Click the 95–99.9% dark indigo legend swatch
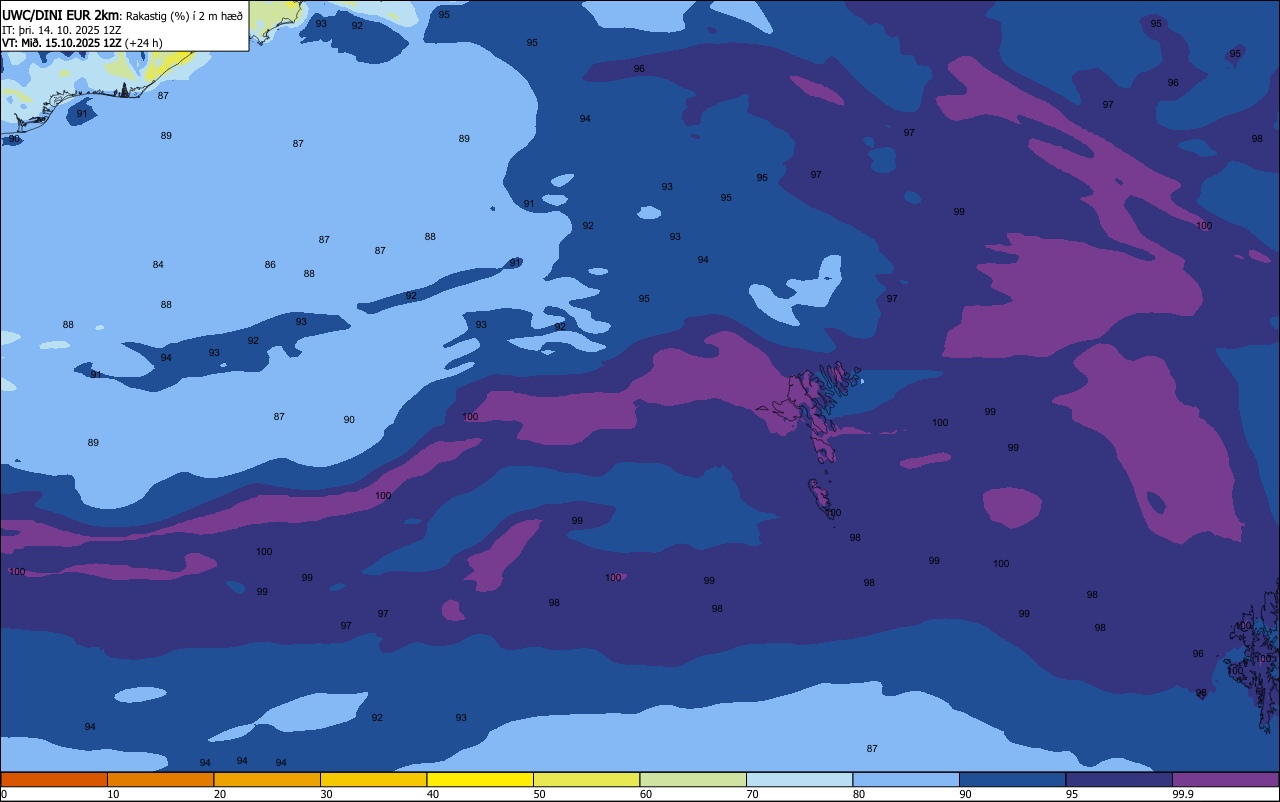 coord(1119,779)
